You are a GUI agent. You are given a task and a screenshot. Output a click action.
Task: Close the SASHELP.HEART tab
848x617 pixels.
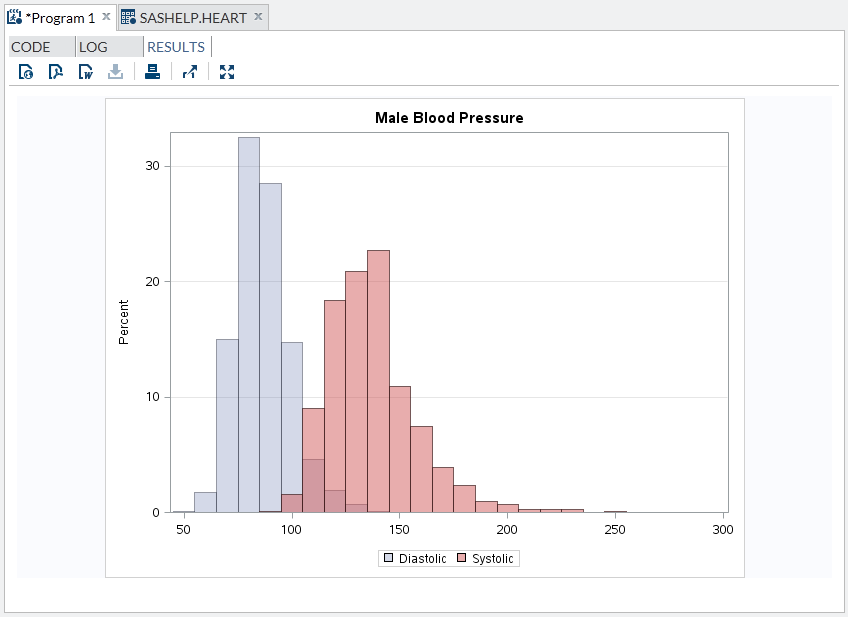point(257,17)
